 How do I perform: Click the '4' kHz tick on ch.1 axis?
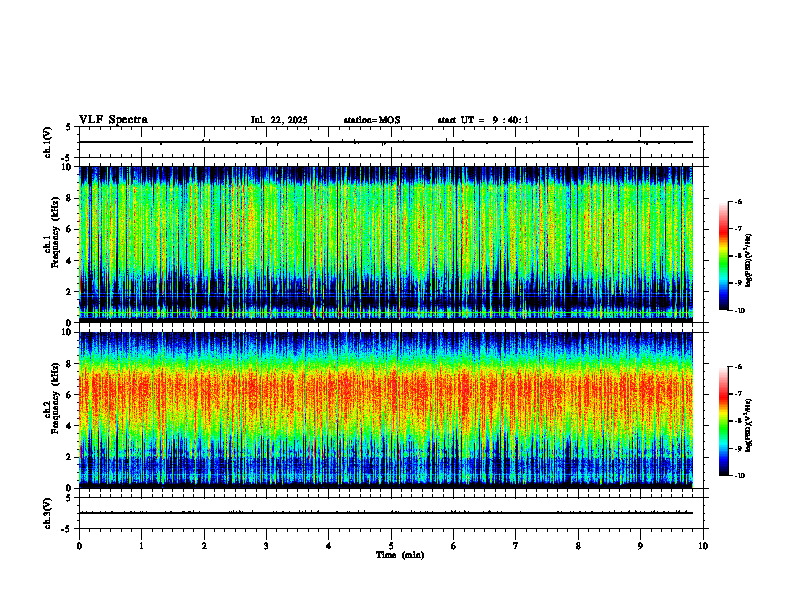[x=71, y=261]
